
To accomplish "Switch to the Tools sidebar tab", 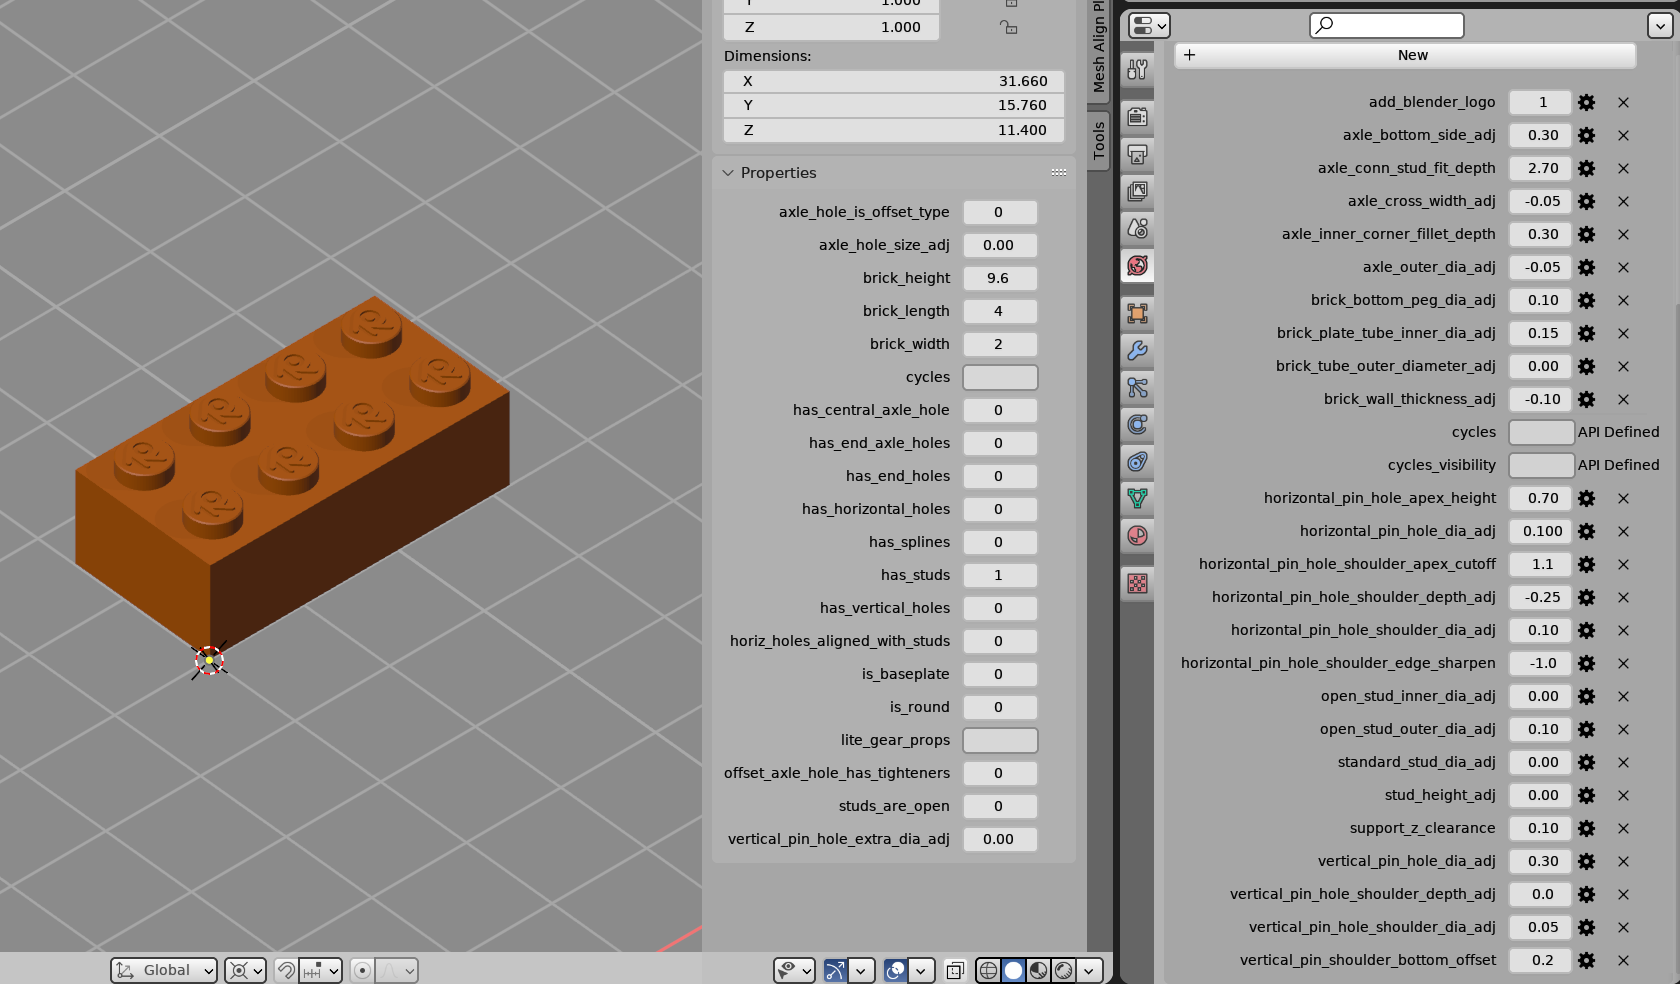I will pyautogui.click(x=1098, y=140).
